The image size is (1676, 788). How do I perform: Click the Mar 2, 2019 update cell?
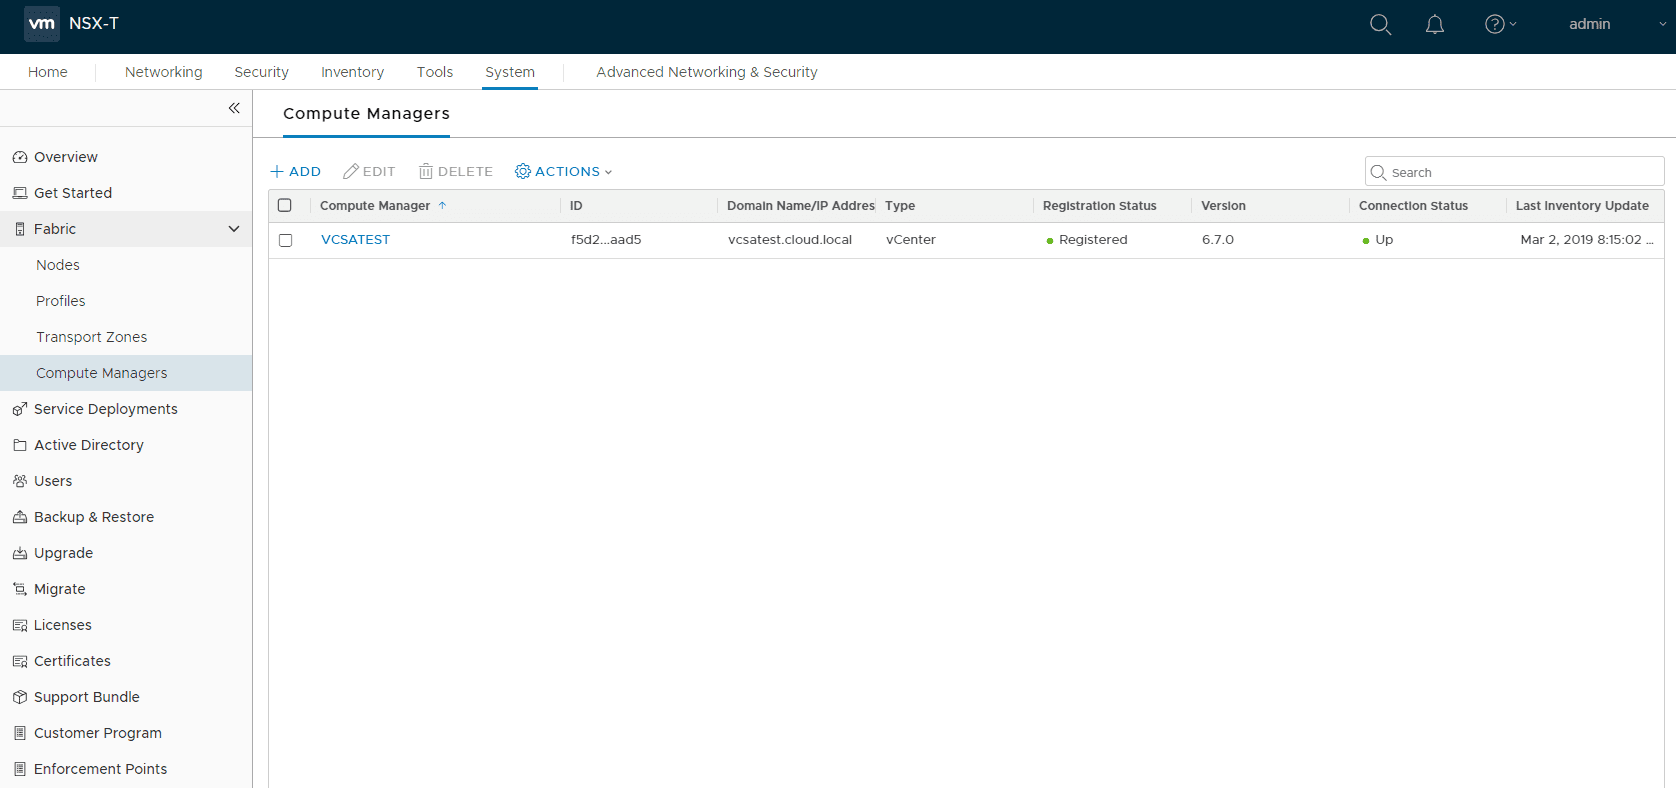pos(1587,240)
